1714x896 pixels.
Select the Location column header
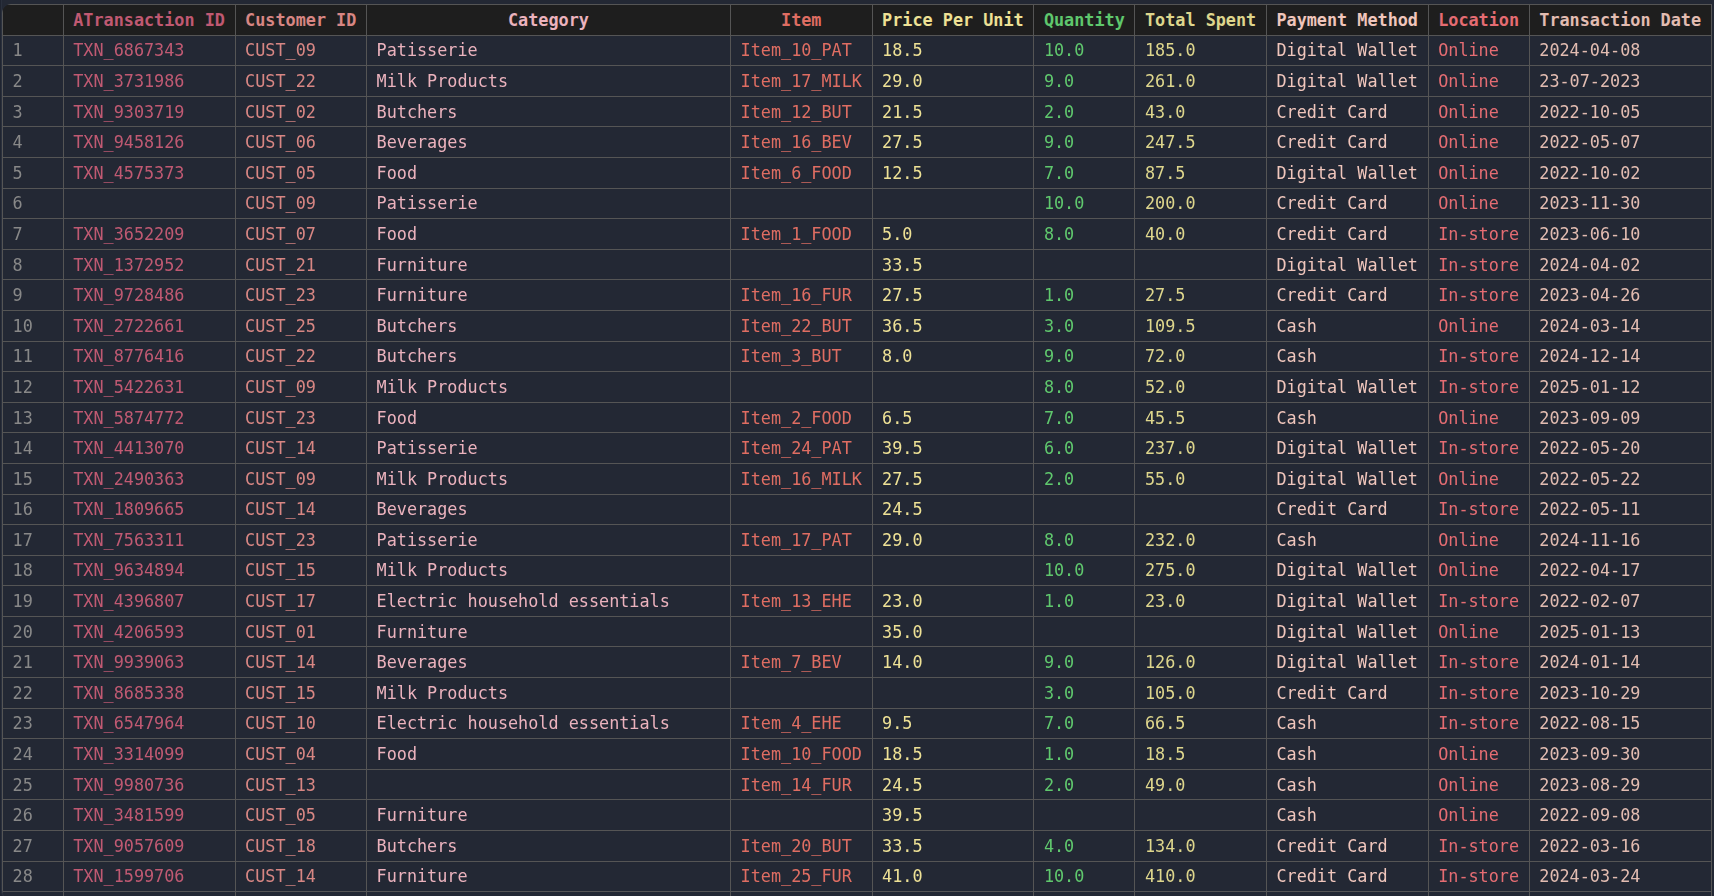pyautogui.click(x=1478, y=20)
